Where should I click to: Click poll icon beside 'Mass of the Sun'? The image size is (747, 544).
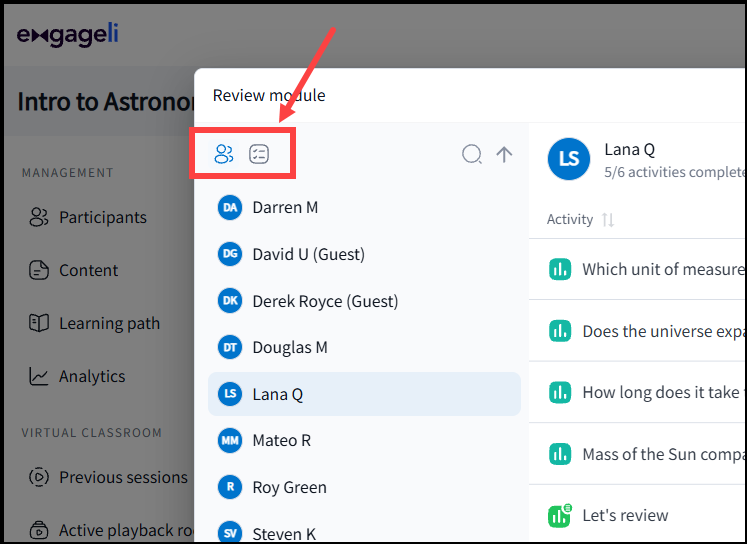tap(560, 454)
